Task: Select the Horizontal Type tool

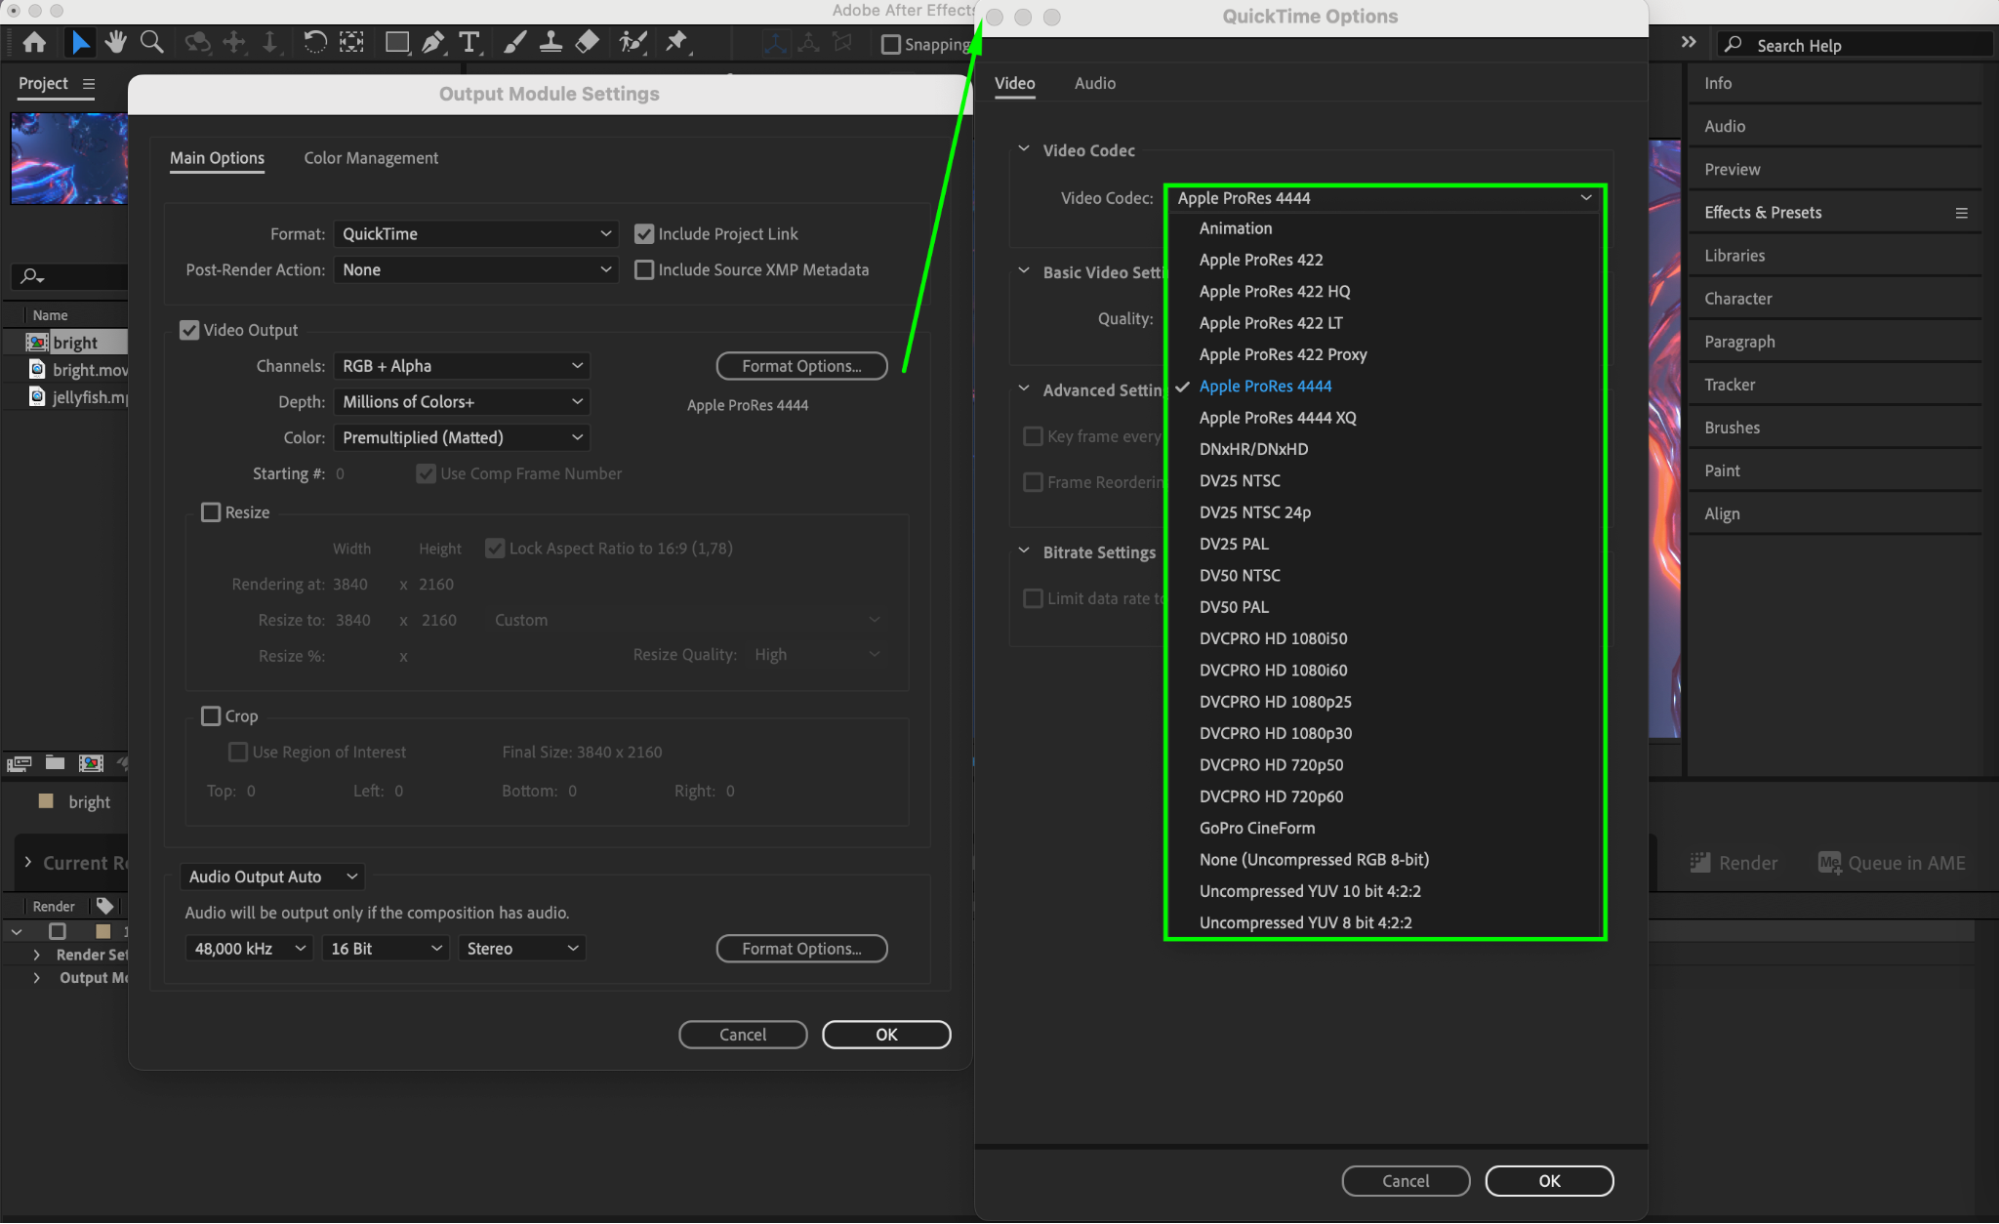Action: pyautogui.click(x=468, y=42)
